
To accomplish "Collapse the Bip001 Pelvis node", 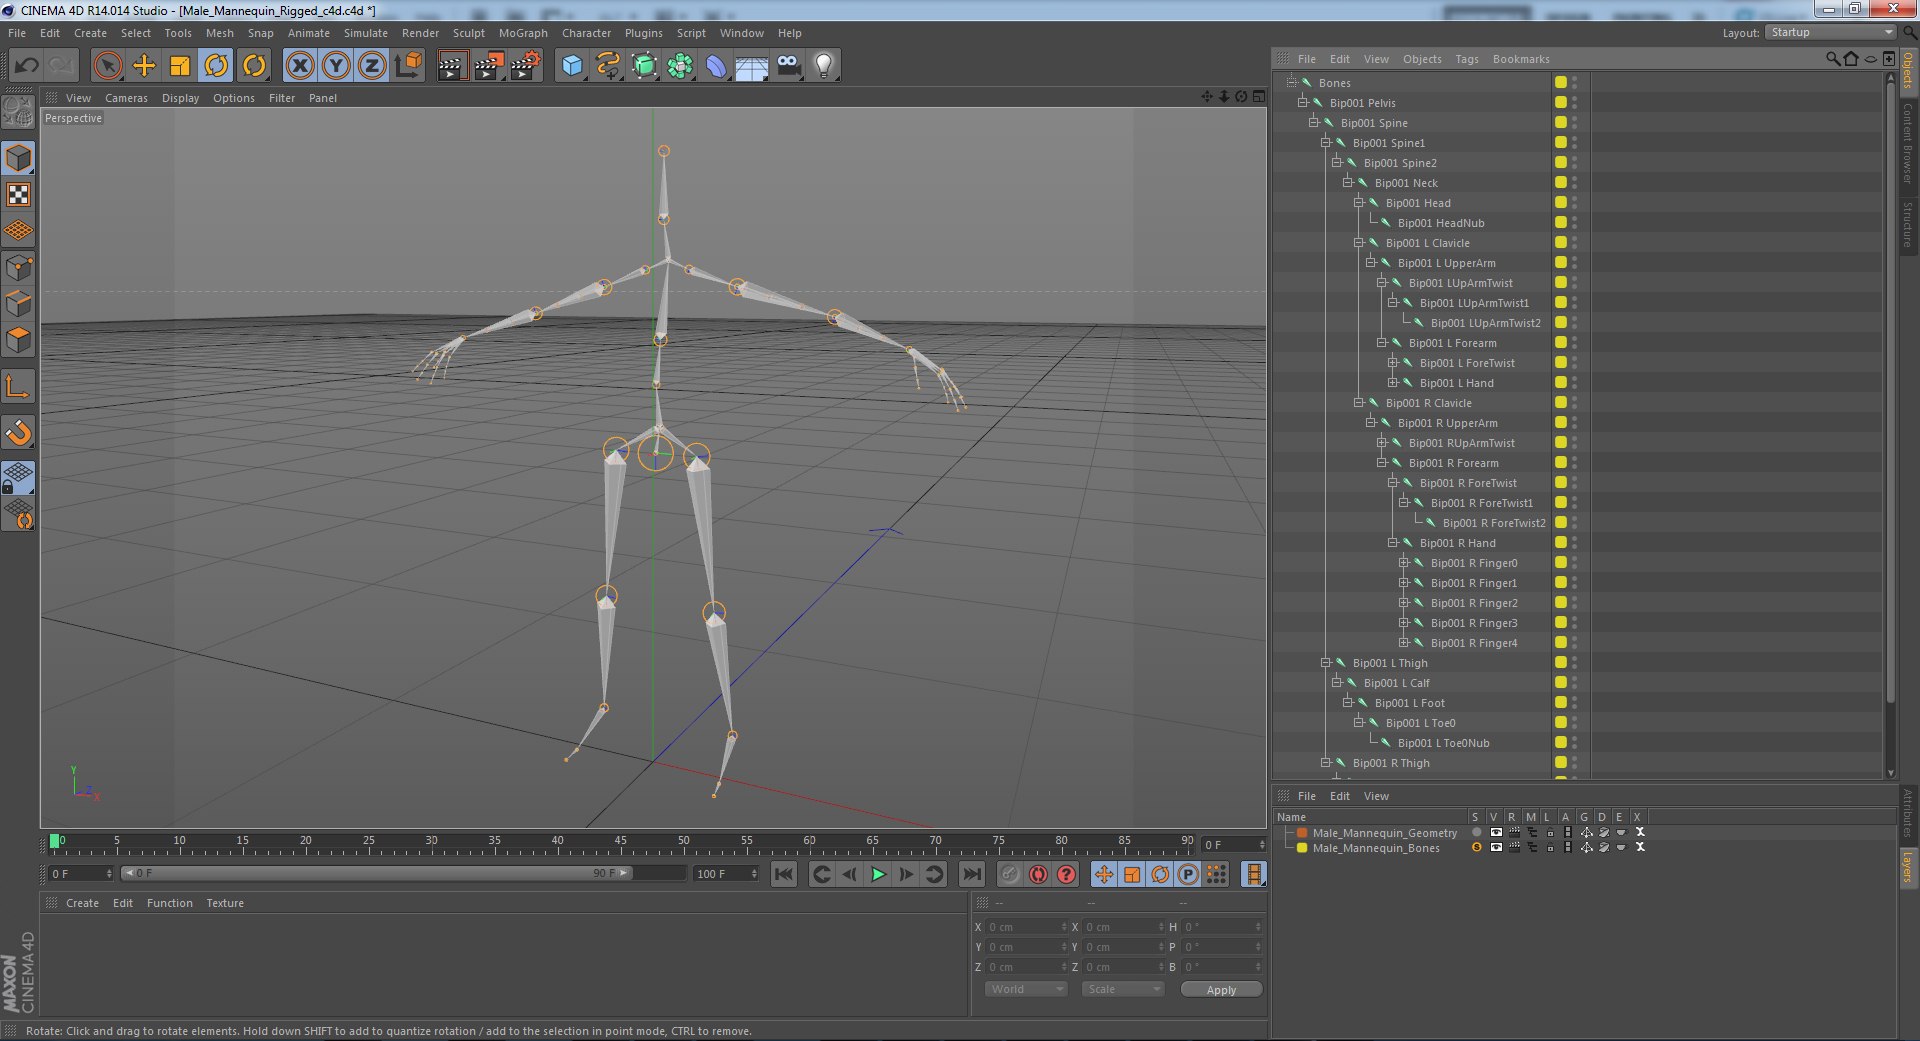I will (1302, 102).
